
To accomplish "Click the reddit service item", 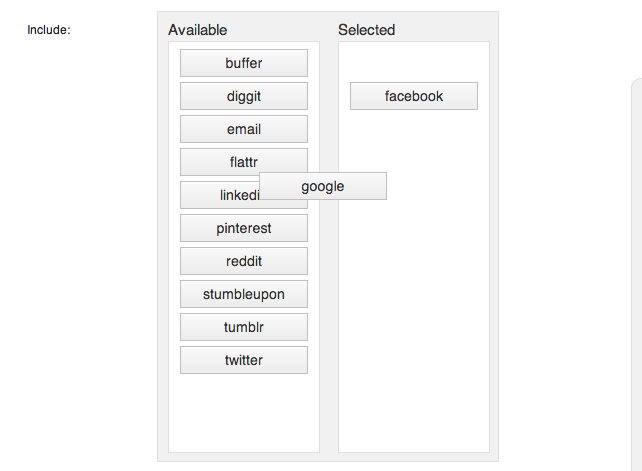I will (x=243, y=261).
